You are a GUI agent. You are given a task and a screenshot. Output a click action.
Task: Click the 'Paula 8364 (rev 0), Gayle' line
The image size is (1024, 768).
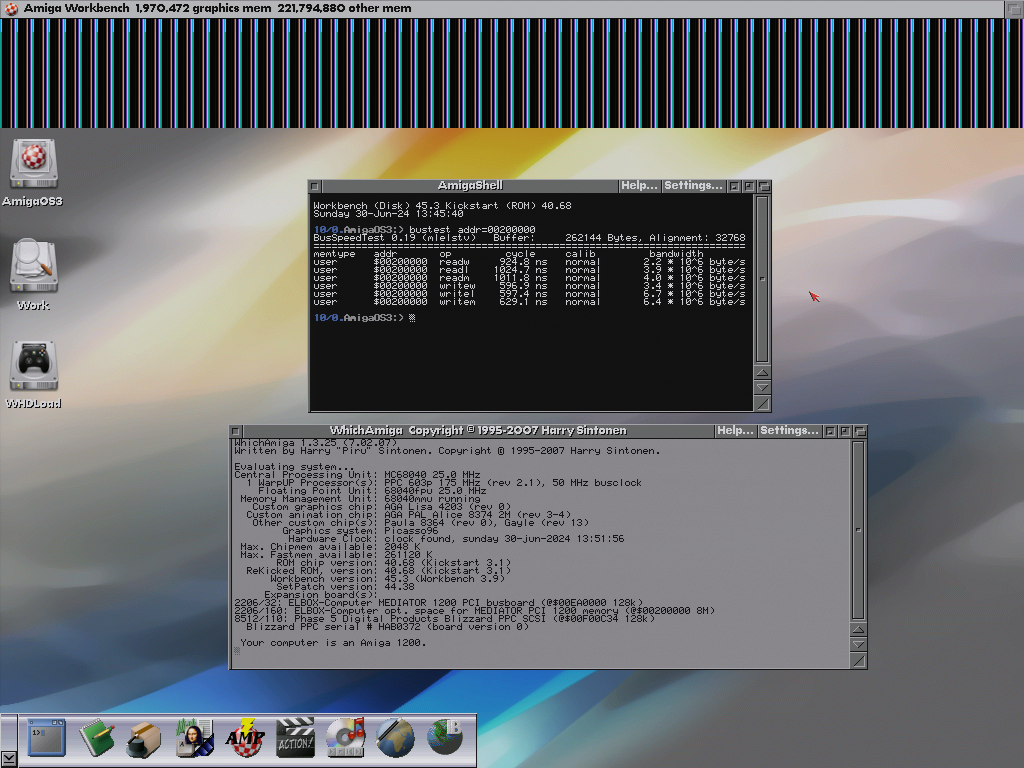click(x=421, y=523)
